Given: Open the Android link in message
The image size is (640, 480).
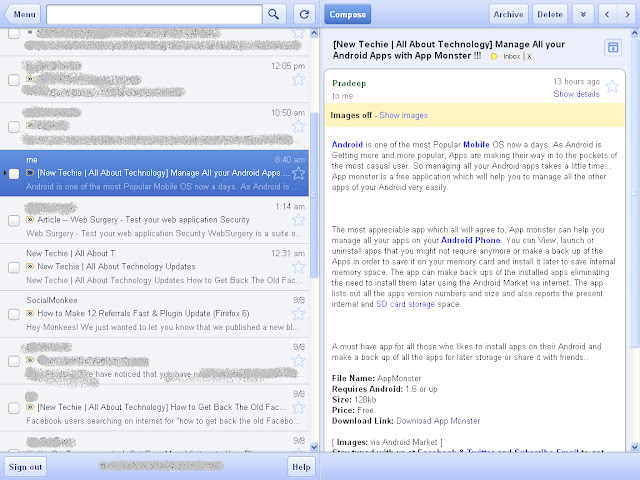Looking at the screenshot, I should point(347,144).
